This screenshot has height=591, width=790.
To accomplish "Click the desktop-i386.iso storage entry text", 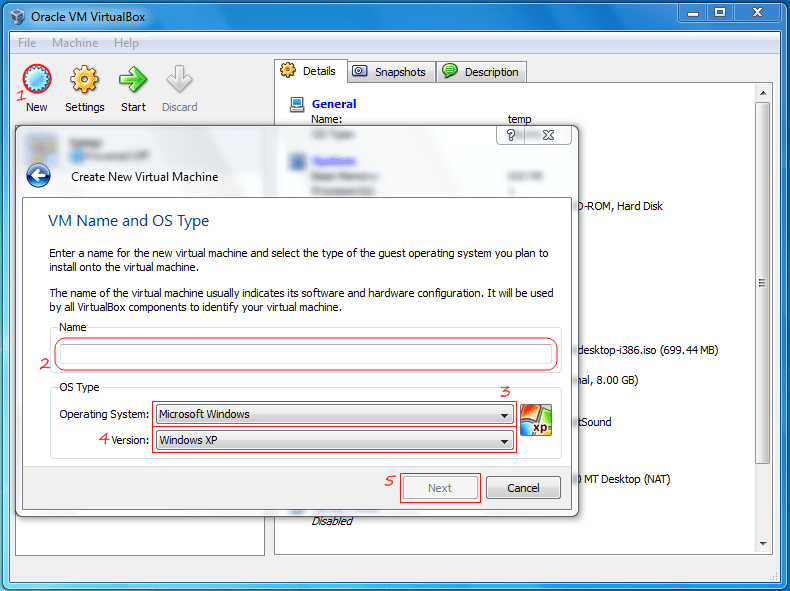I will coord(648,350).
